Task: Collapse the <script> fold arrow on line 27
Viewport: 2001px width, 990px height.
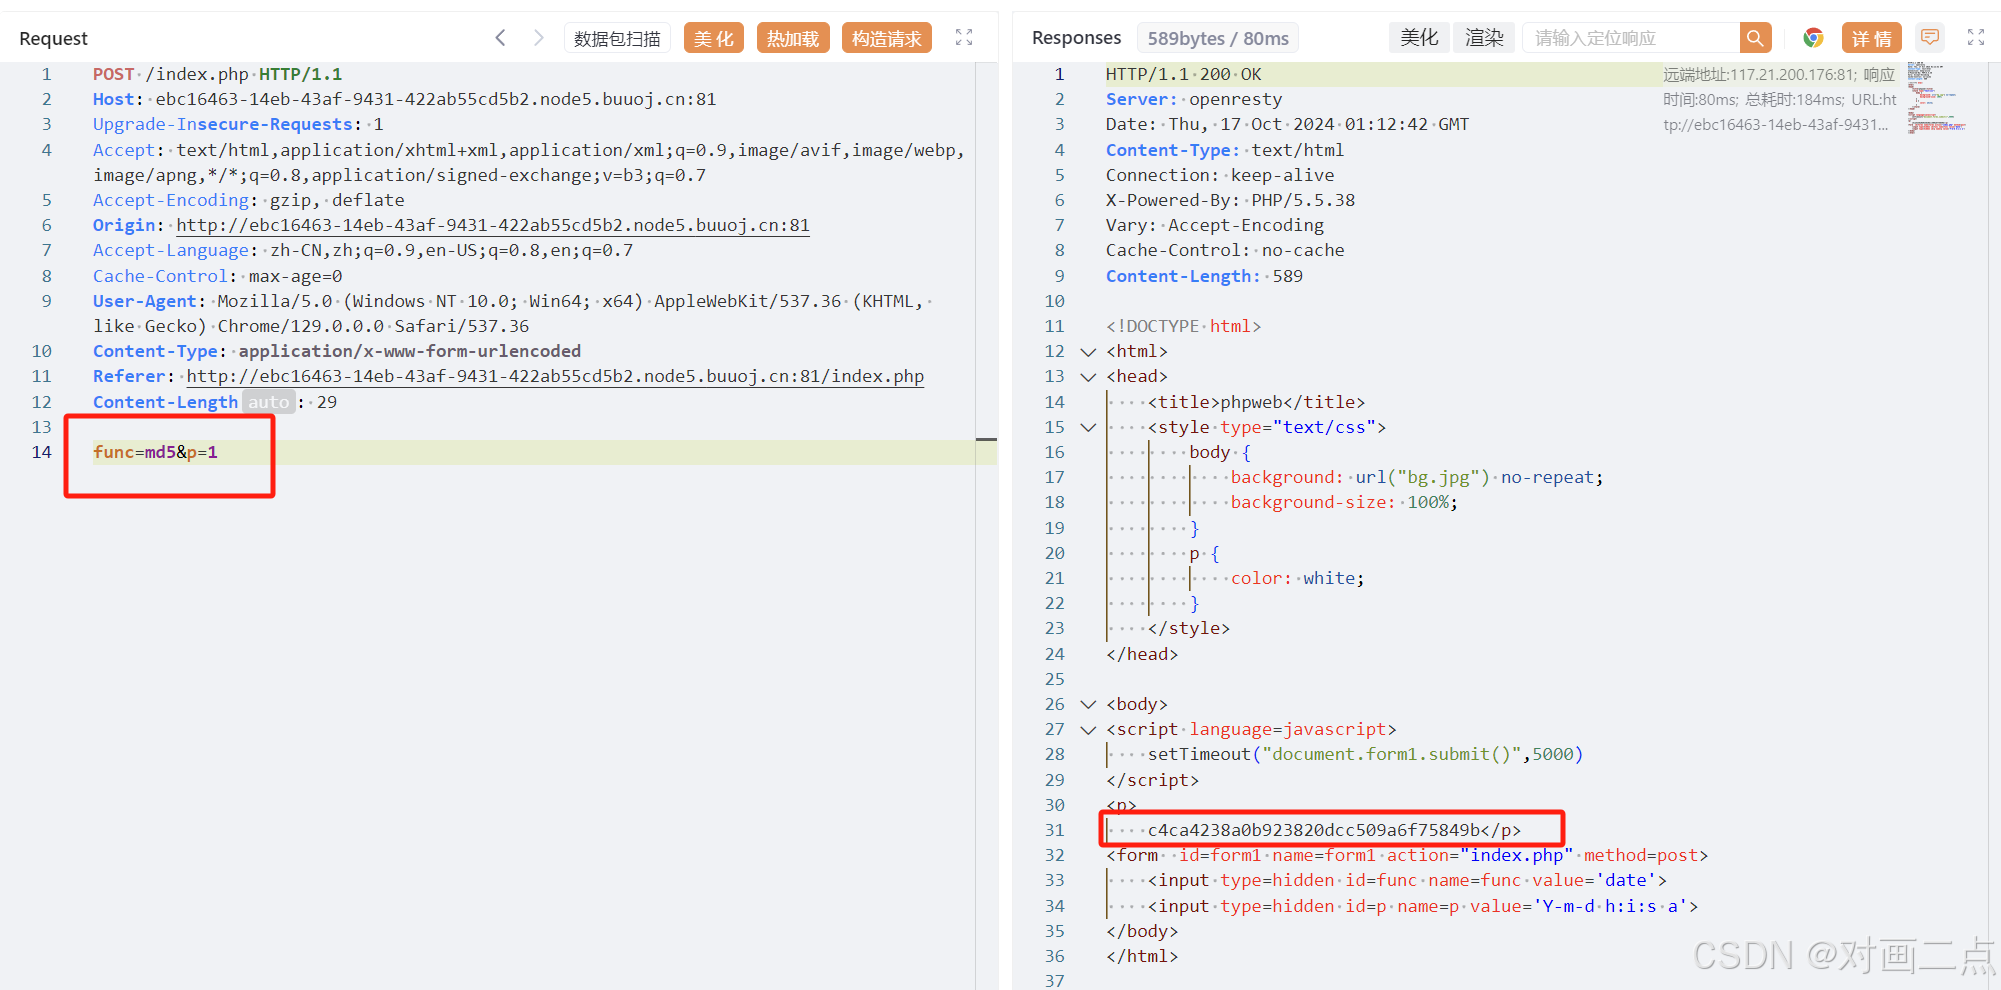Action: (1088, 730)
